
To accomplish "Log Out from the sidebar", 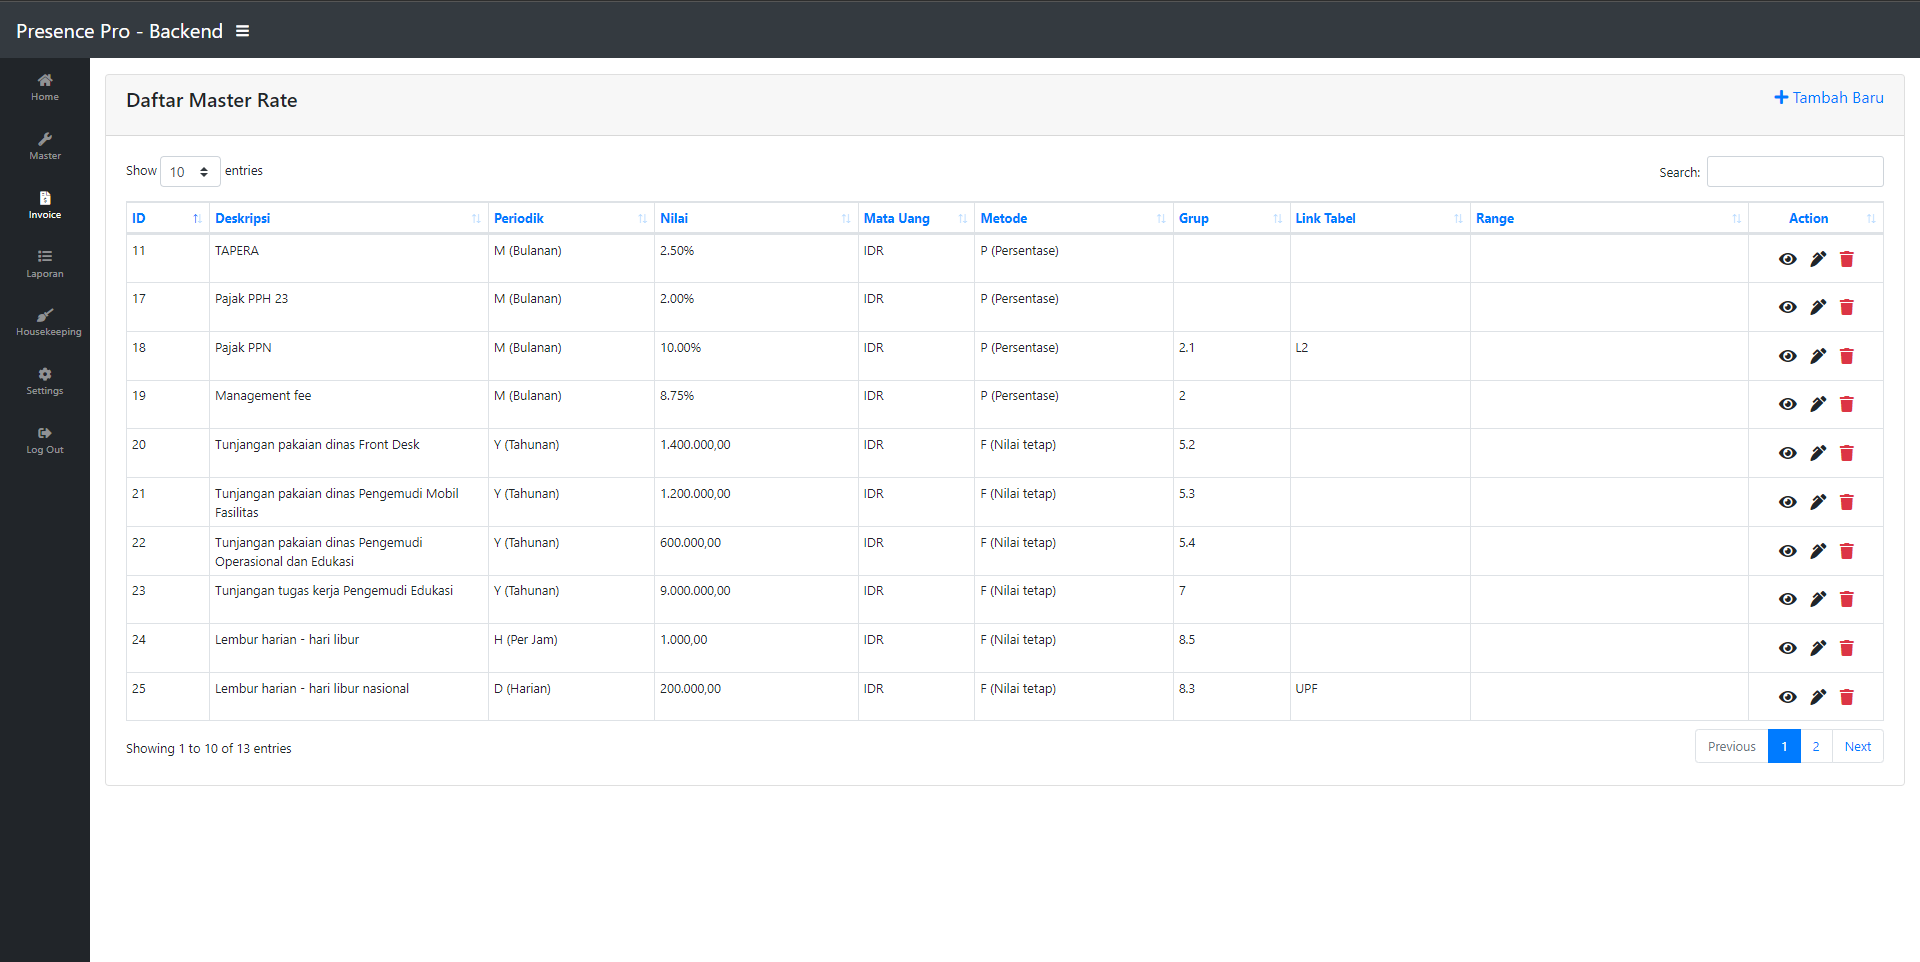I will click(45, 440).
